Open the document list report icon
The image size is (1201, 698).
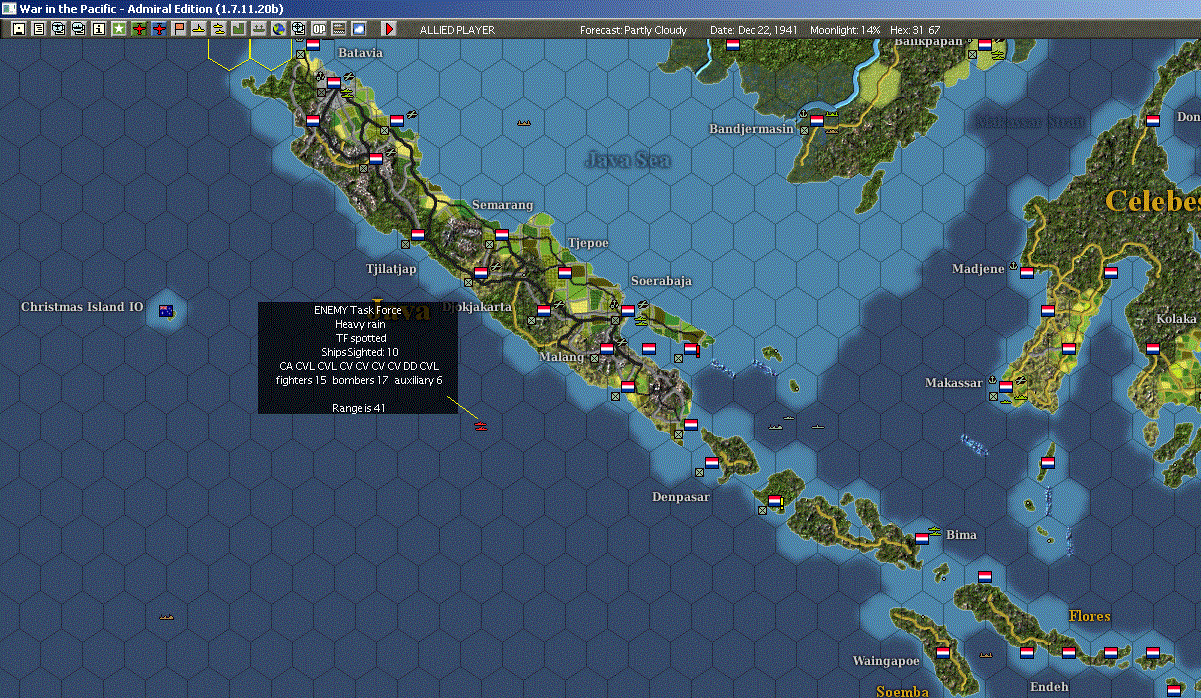click(38, 29)
